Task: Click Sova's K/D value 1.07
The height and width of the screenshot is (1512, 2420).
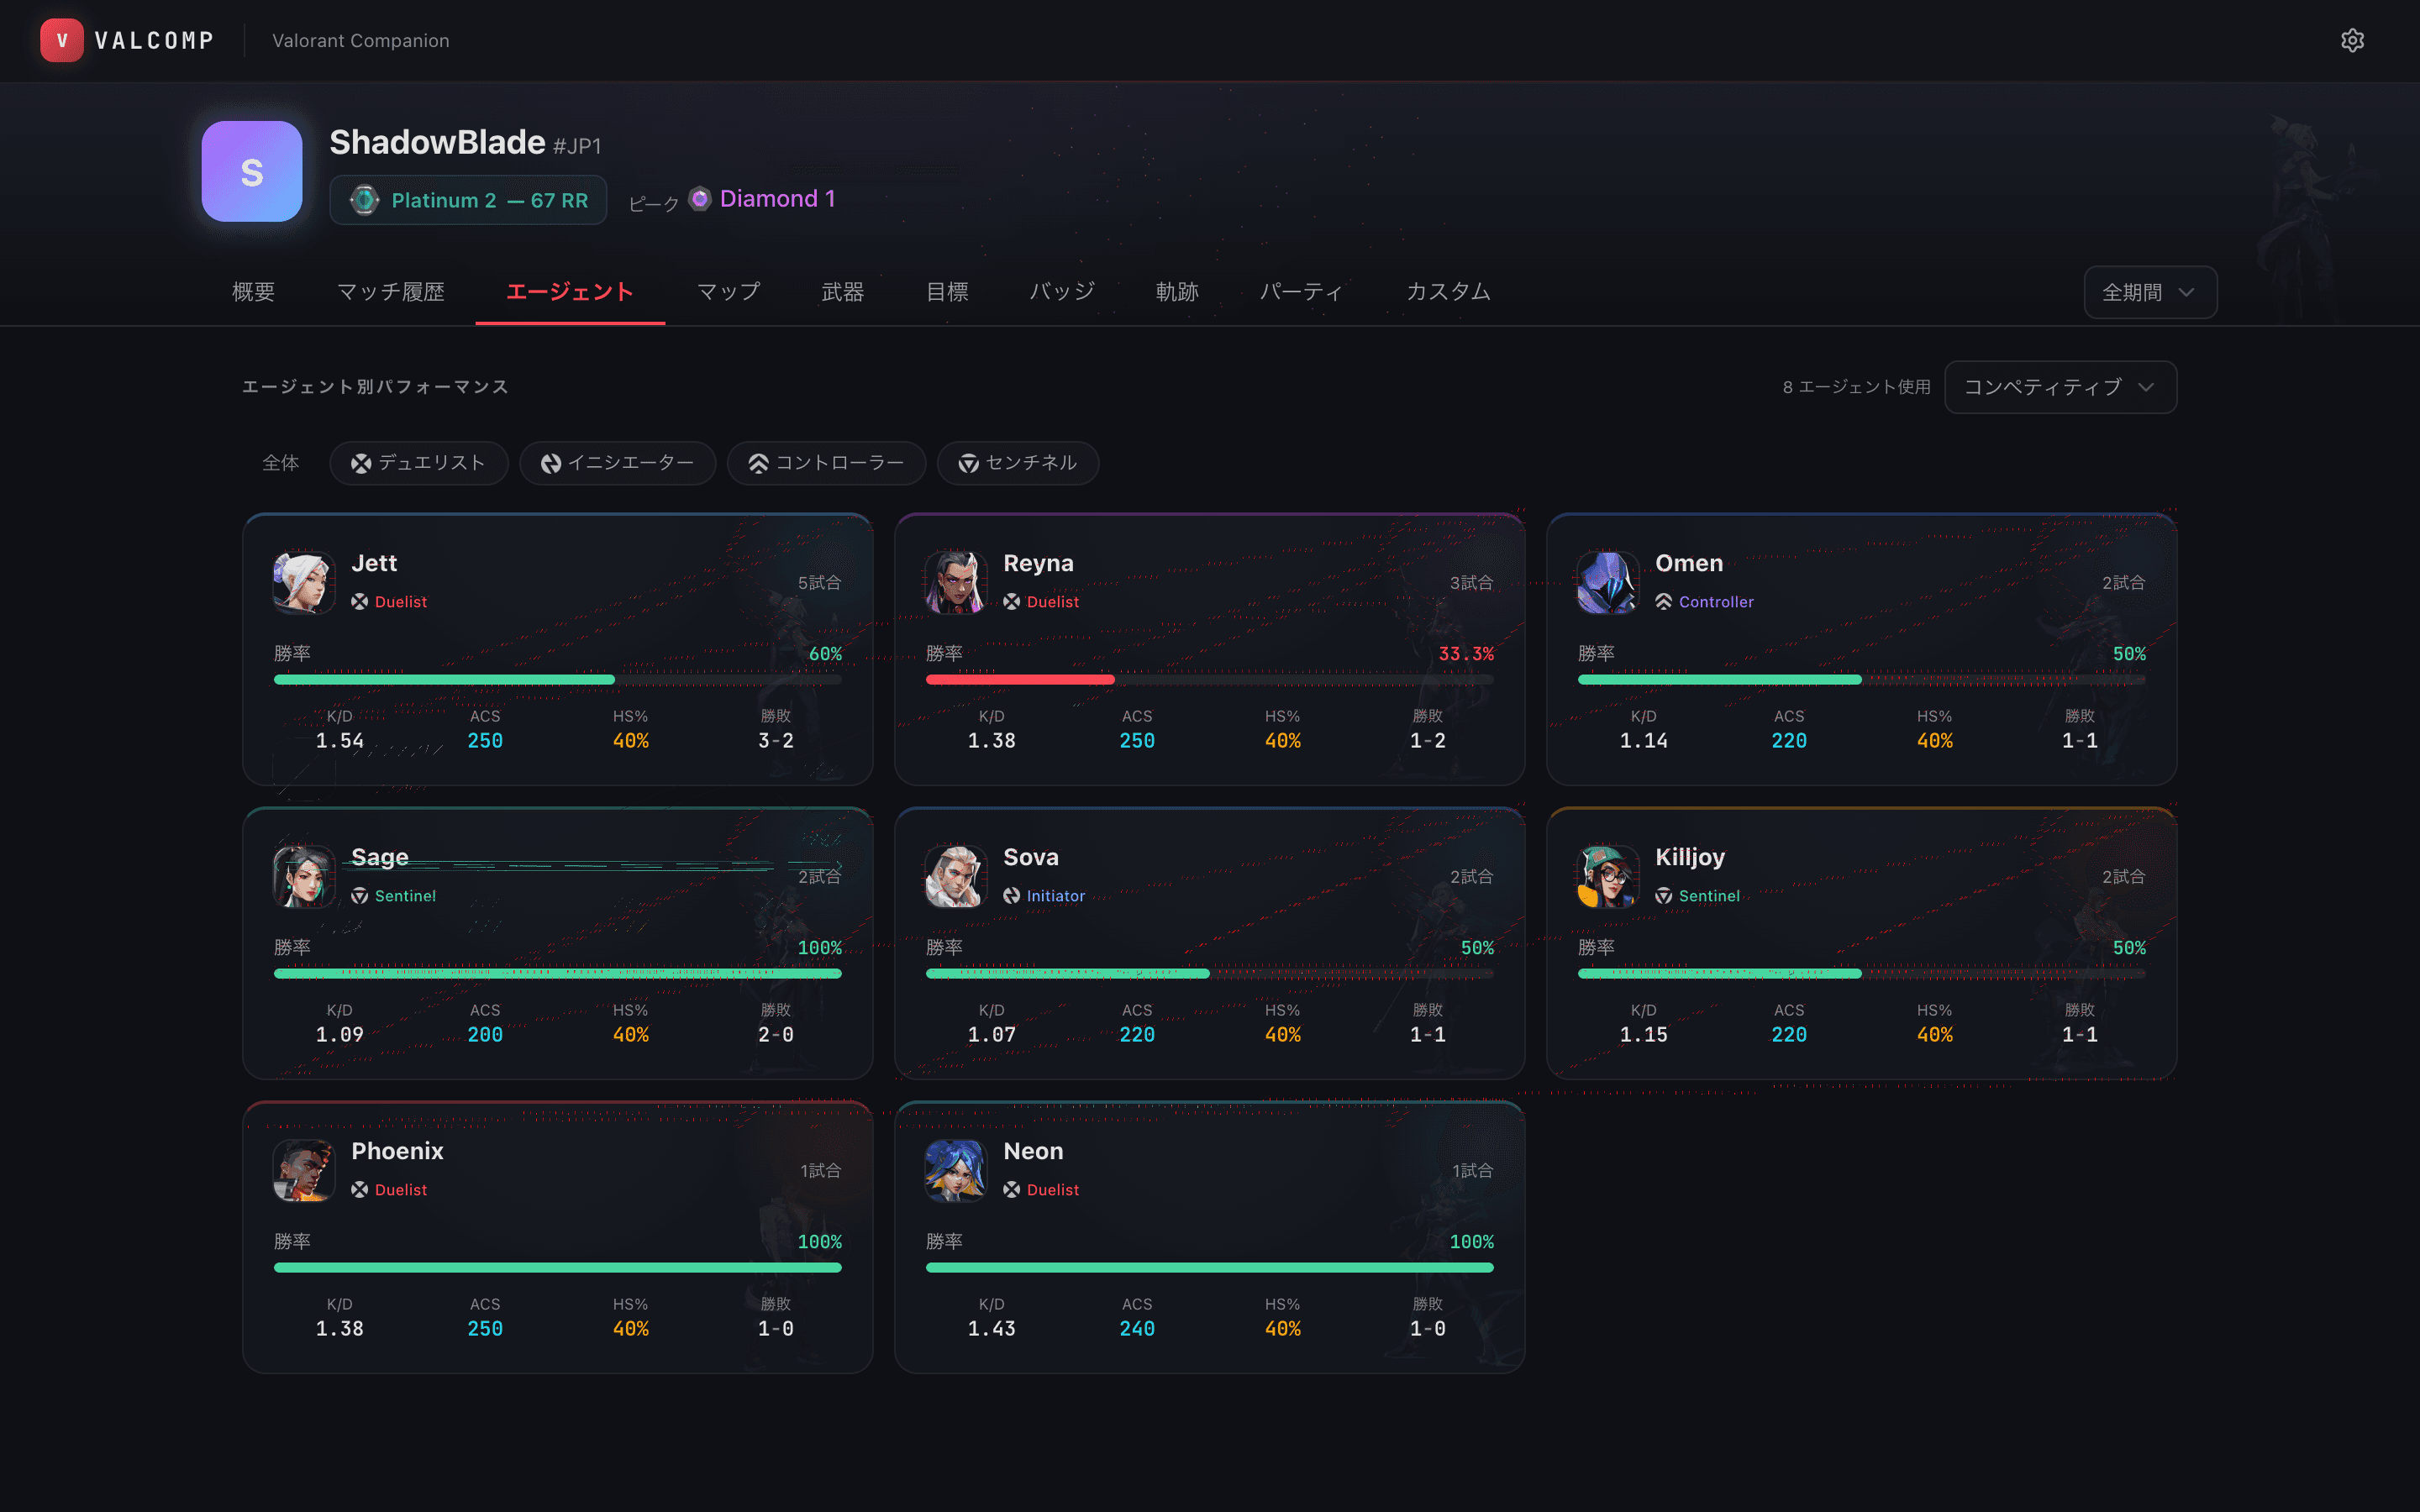Action: click(992, 1035)
